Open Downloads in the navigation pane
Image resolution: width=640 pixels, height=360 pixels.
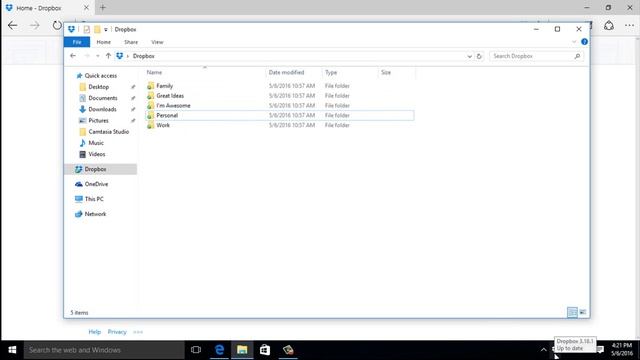pyautogui.click(x=102, y=109)
